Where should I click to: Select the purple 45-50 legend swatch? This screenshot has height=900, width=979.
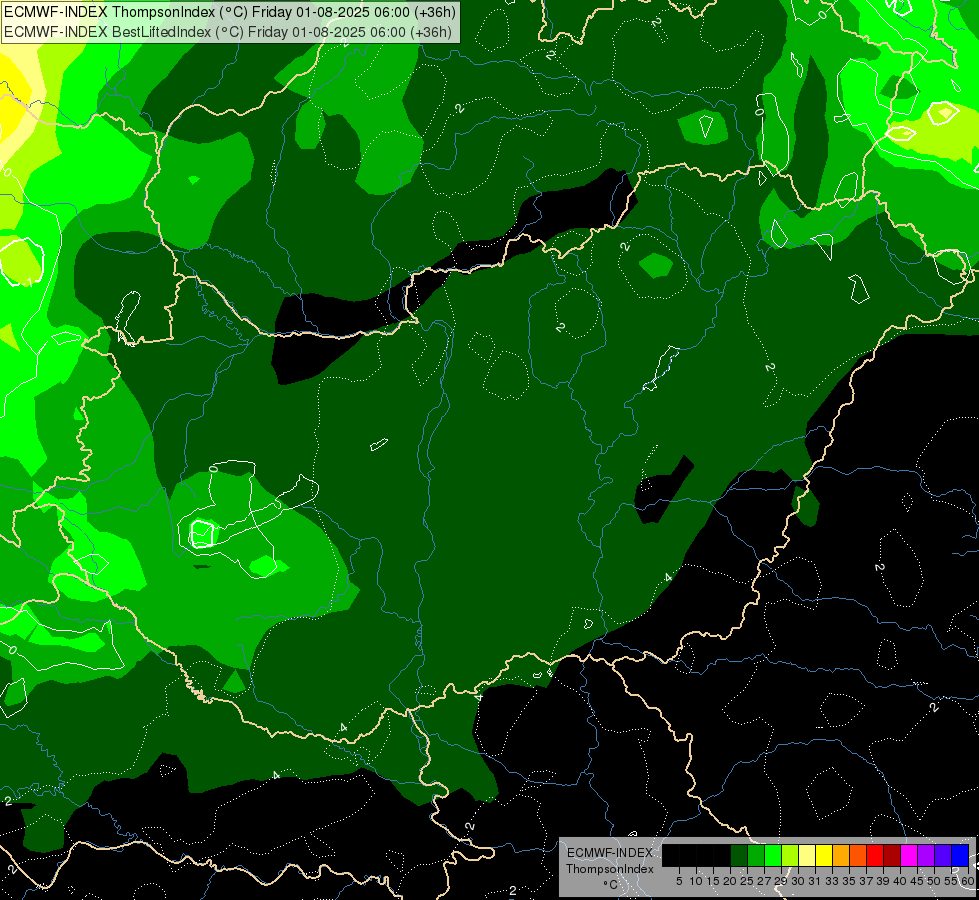926,855
